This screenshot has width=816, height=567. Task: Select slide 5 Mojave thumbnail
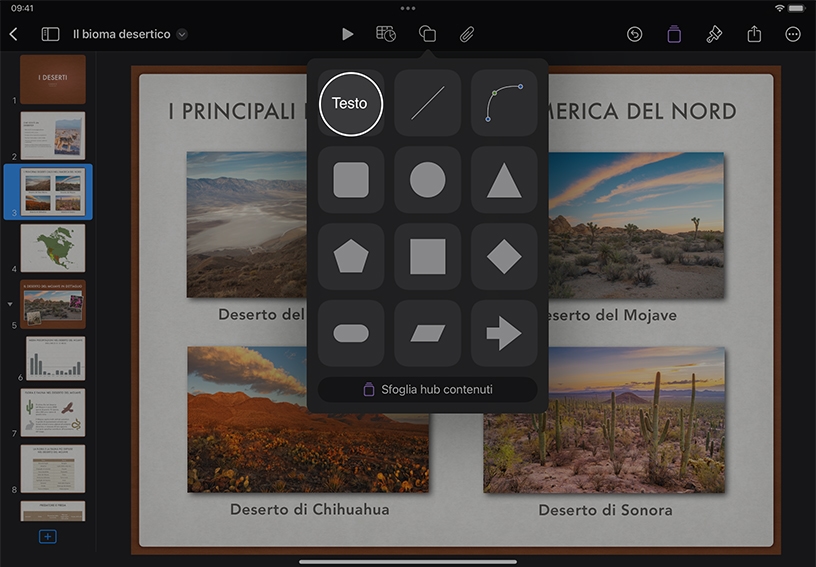point(53,304)
